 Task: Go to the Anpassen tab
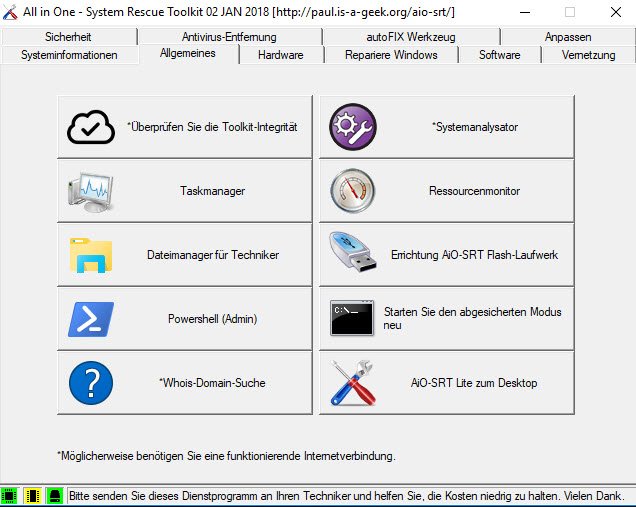click(x=568, y=37)
